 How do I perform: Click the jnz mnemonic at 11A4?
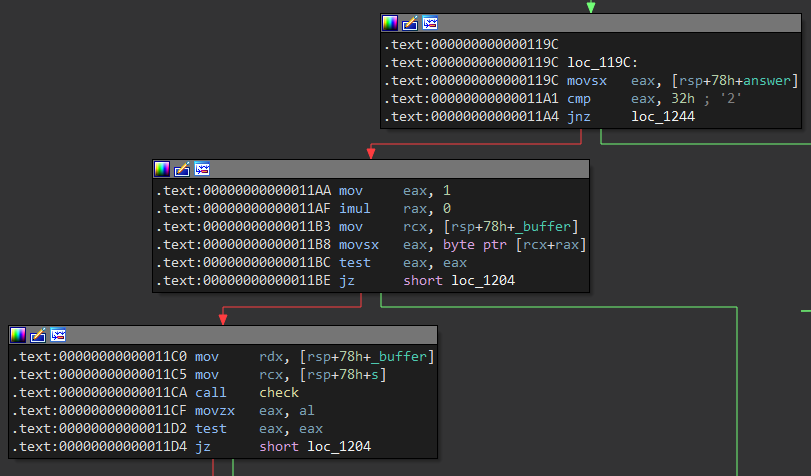click(x=578, y=117)
